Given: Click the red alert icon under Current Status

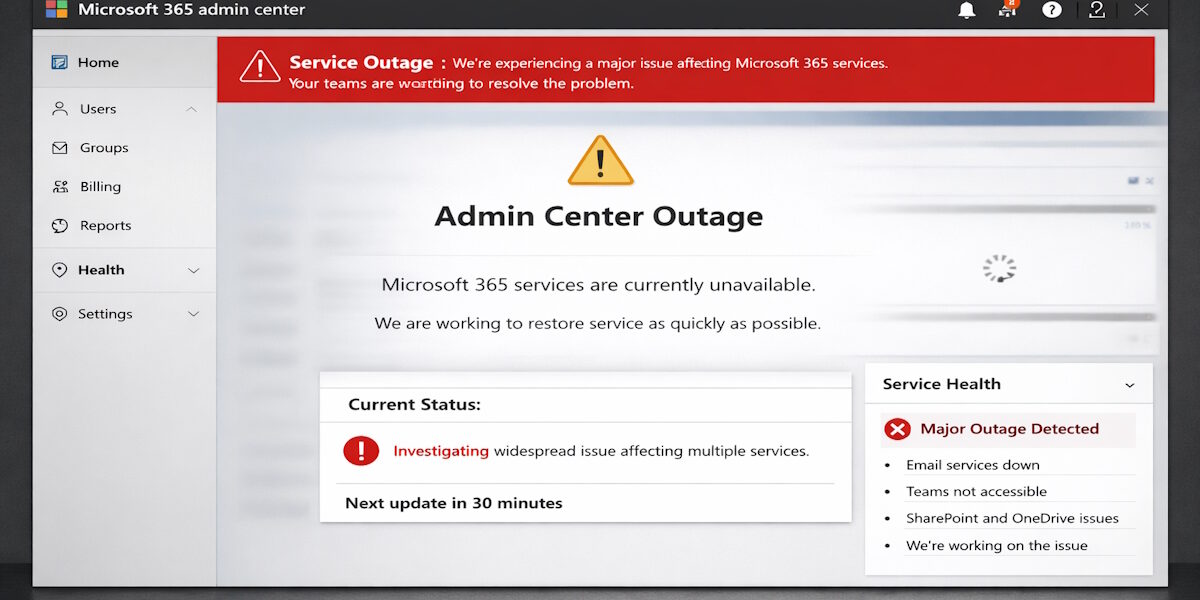Looking at the screenshot, I should 361,451.
